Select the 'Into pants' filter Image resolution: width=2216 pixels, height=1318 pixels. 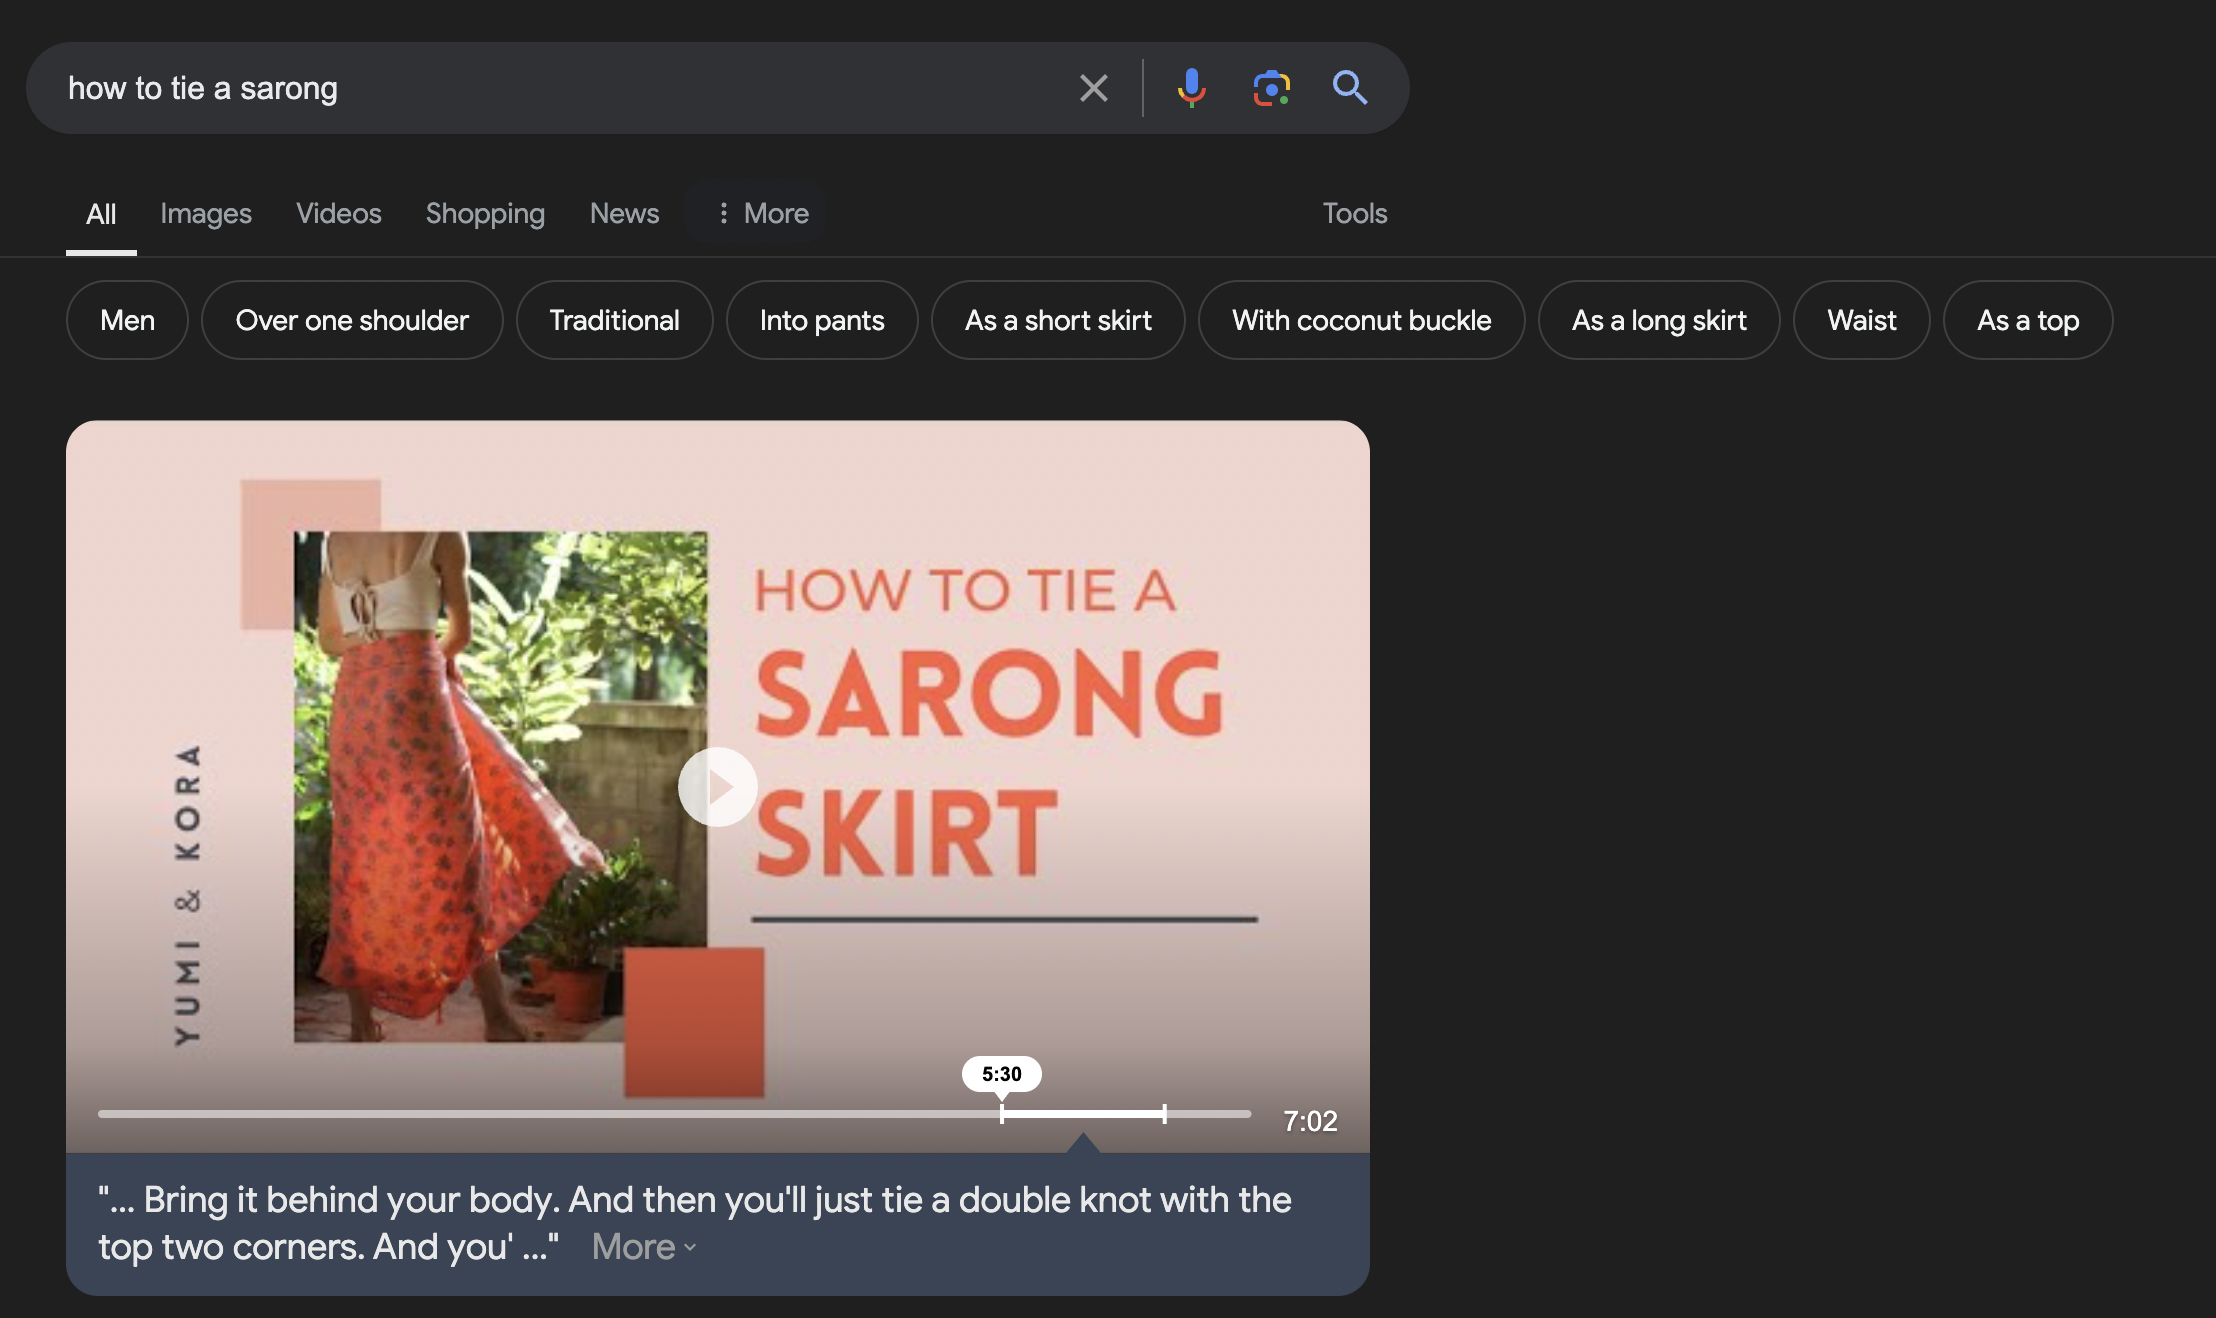click(822, 320)
